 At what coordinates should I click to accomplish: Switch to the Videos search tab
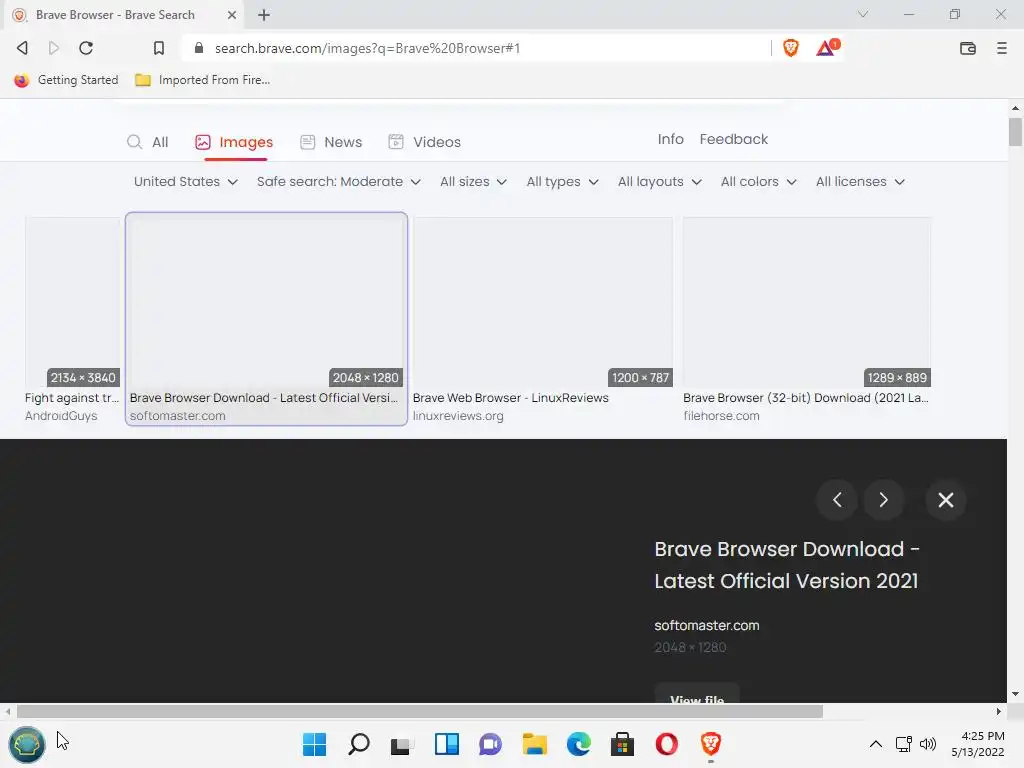pyautogui.click(x=424, y=142)
